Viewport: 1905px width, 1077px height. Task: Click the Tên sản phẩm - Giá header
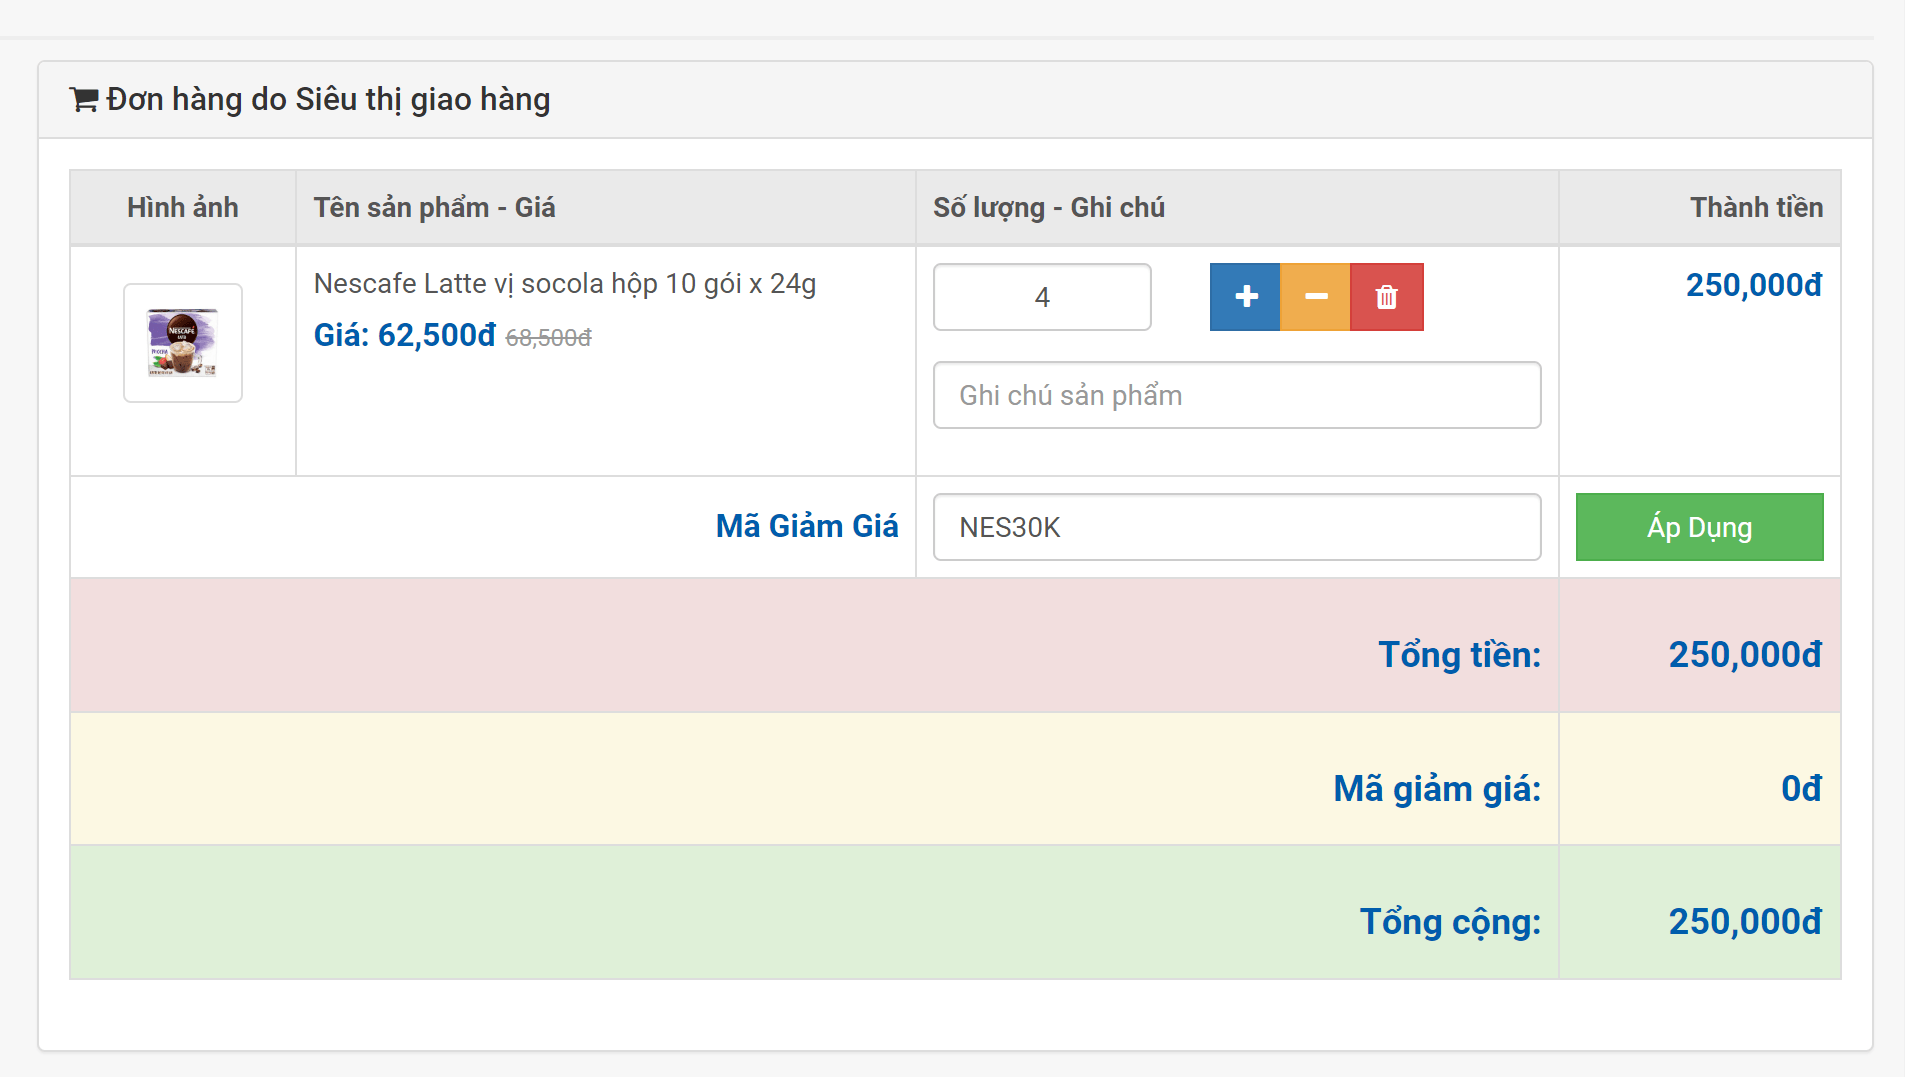point(434,208)
